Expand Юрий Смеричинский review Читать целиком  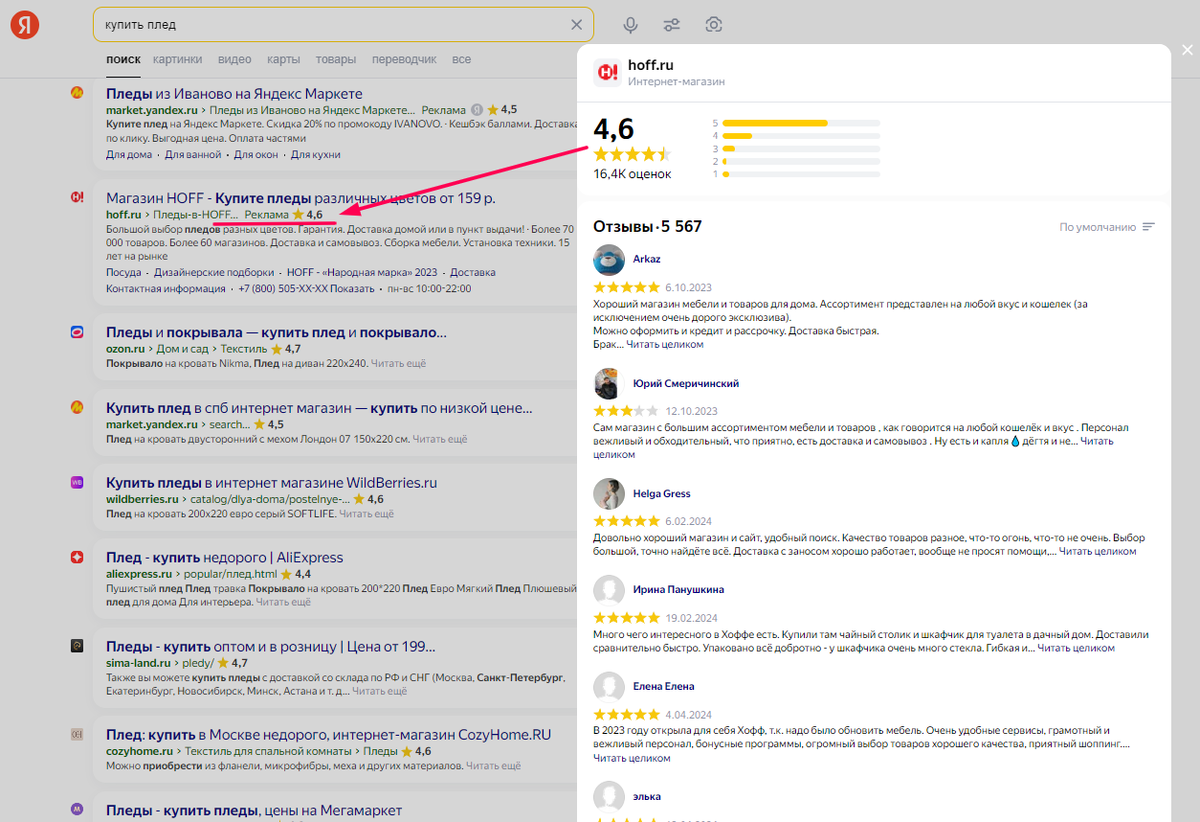click(853, 447)
